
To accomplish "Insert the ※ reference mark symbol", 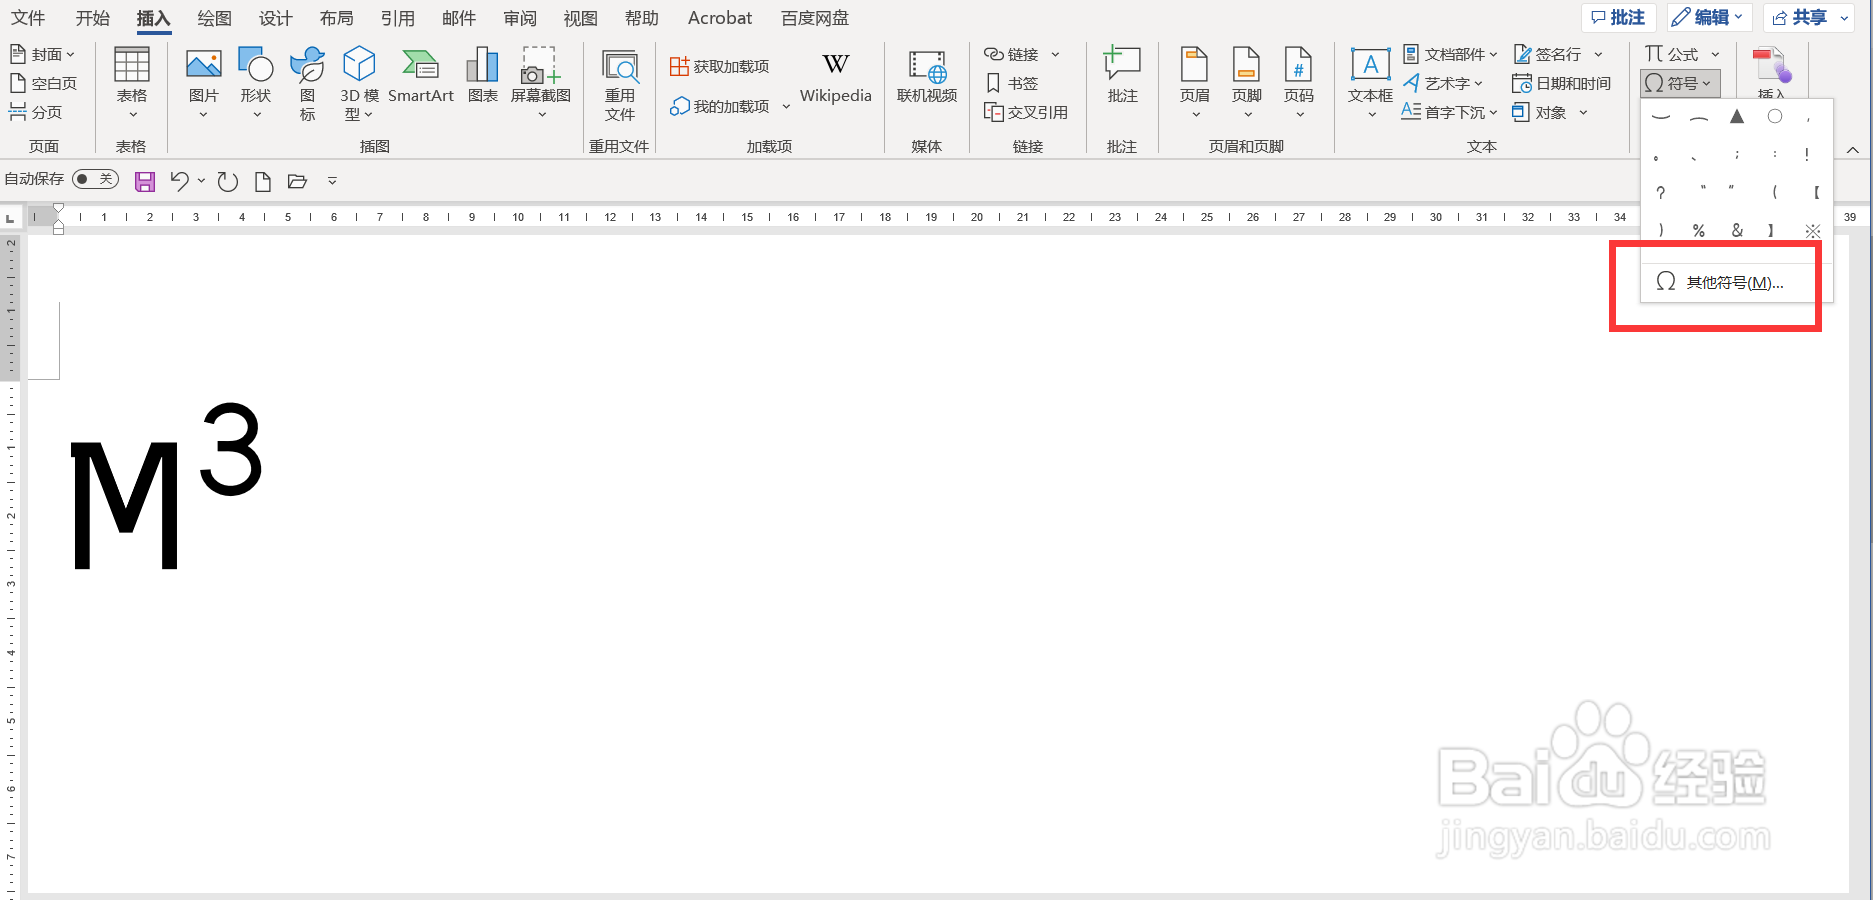I will [1813, 231].
